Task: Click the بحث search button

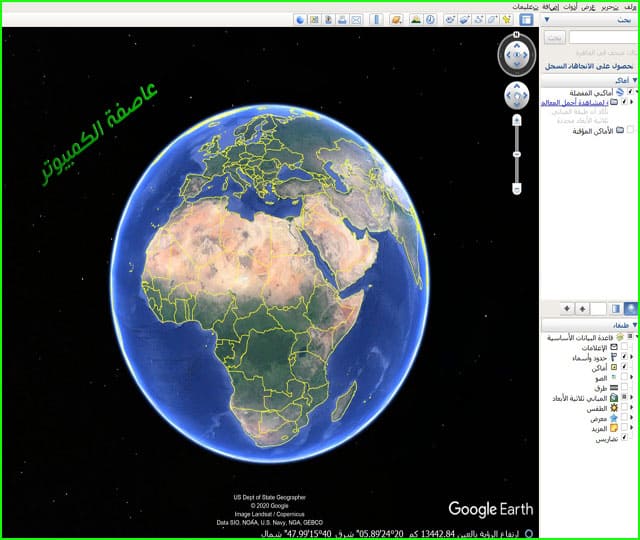Action: coord(555,38)
